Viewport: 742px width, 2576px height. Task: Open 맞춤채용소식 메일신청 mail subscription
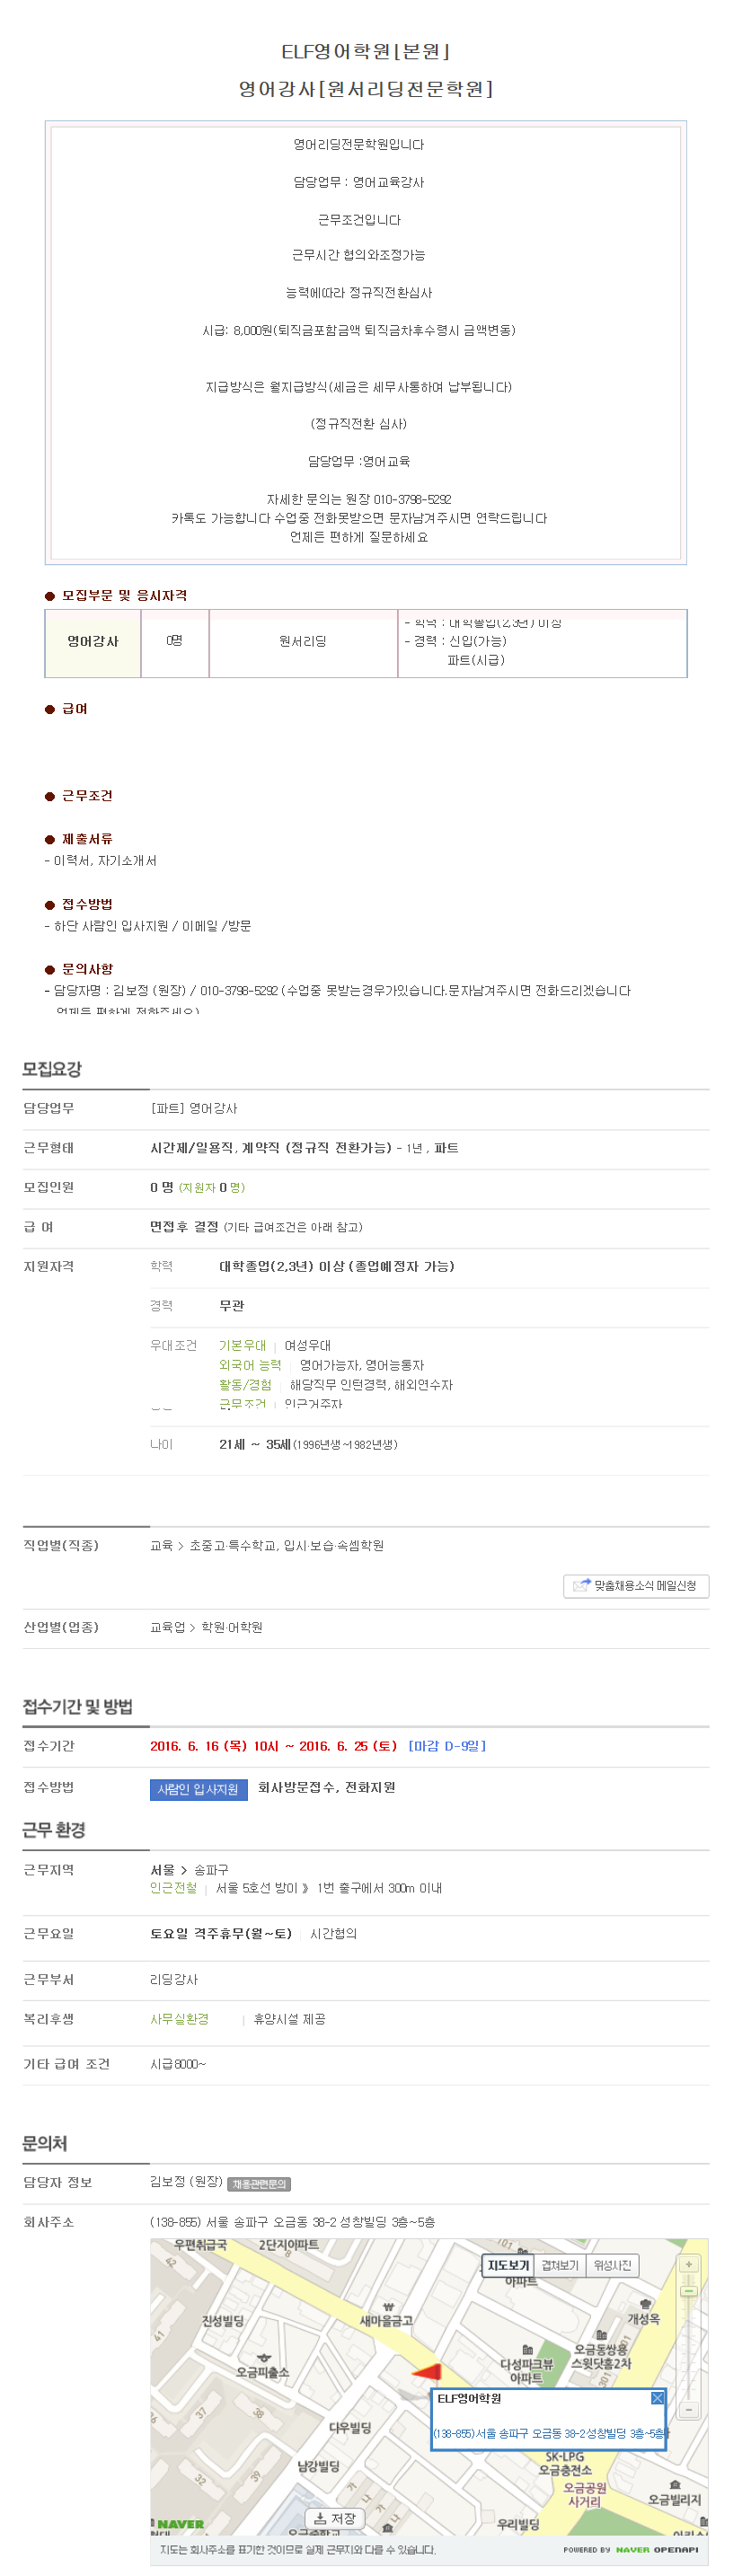pos(636,1586)
